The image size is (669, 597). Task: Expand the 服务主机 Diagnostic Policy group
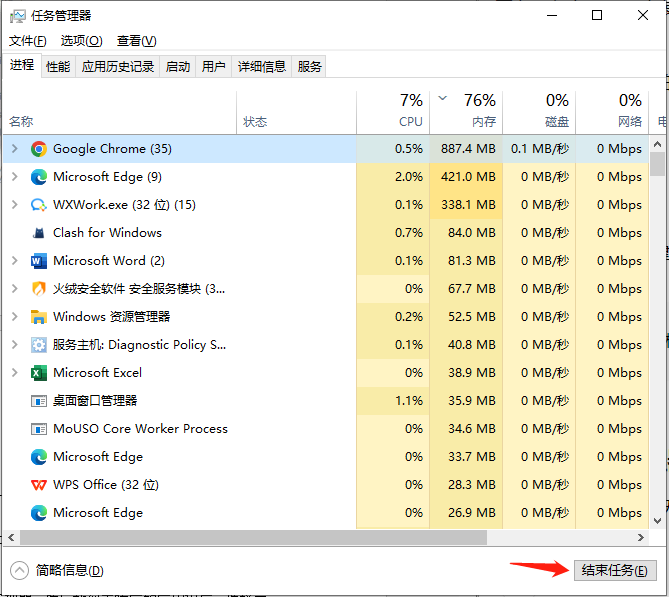click(15, 344)
